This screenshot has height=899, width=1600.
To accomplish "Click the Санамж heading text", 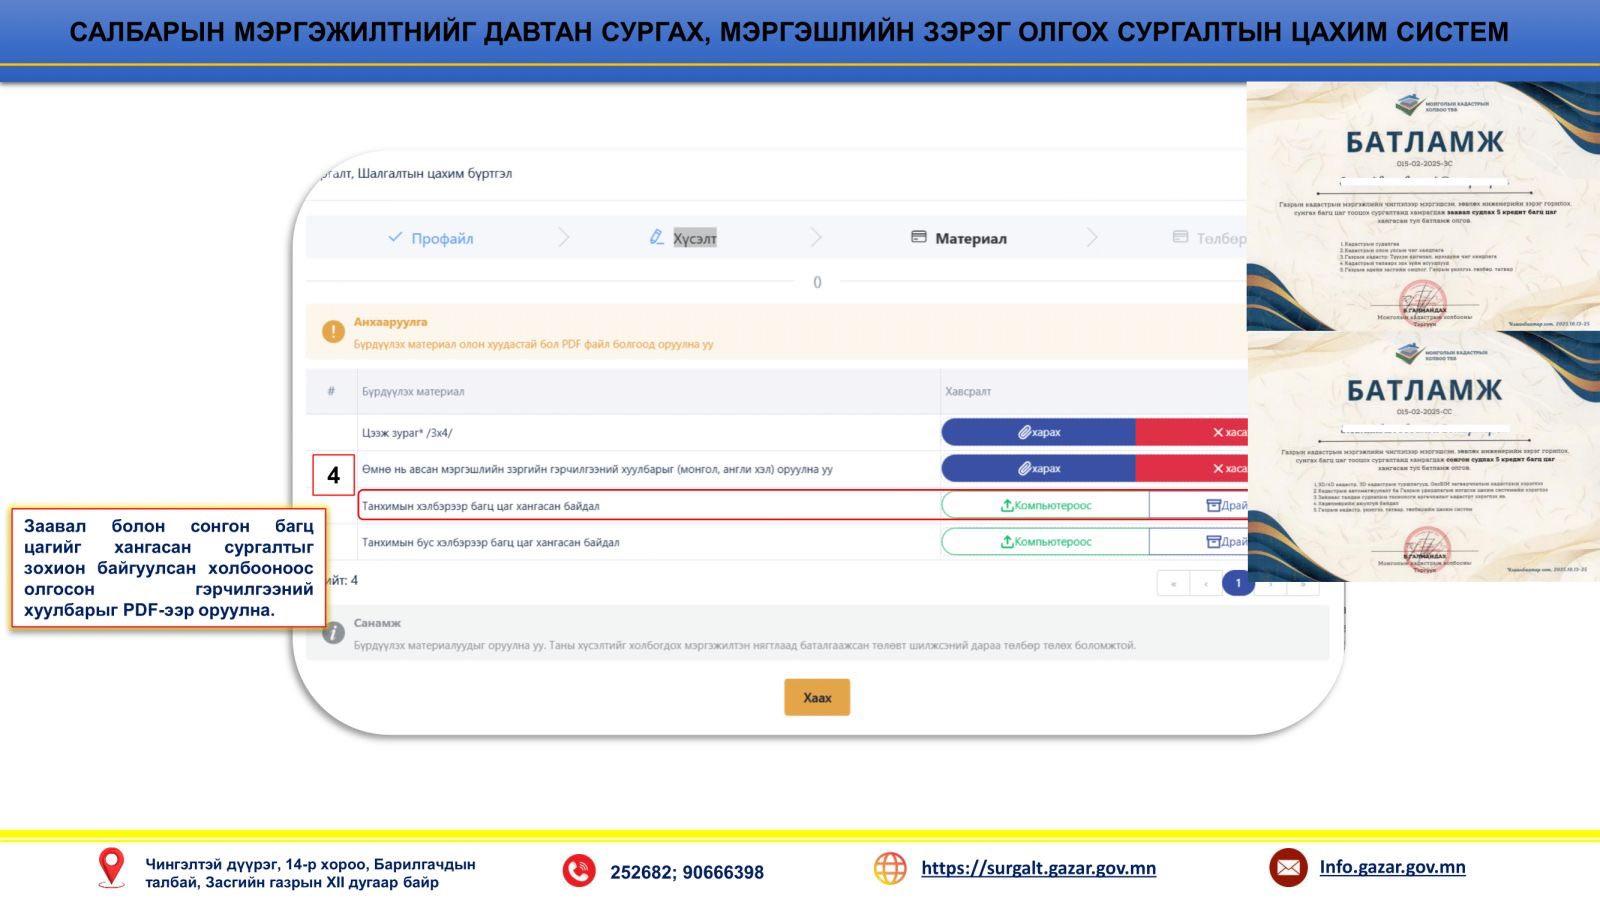I will (x=377, y=623).
